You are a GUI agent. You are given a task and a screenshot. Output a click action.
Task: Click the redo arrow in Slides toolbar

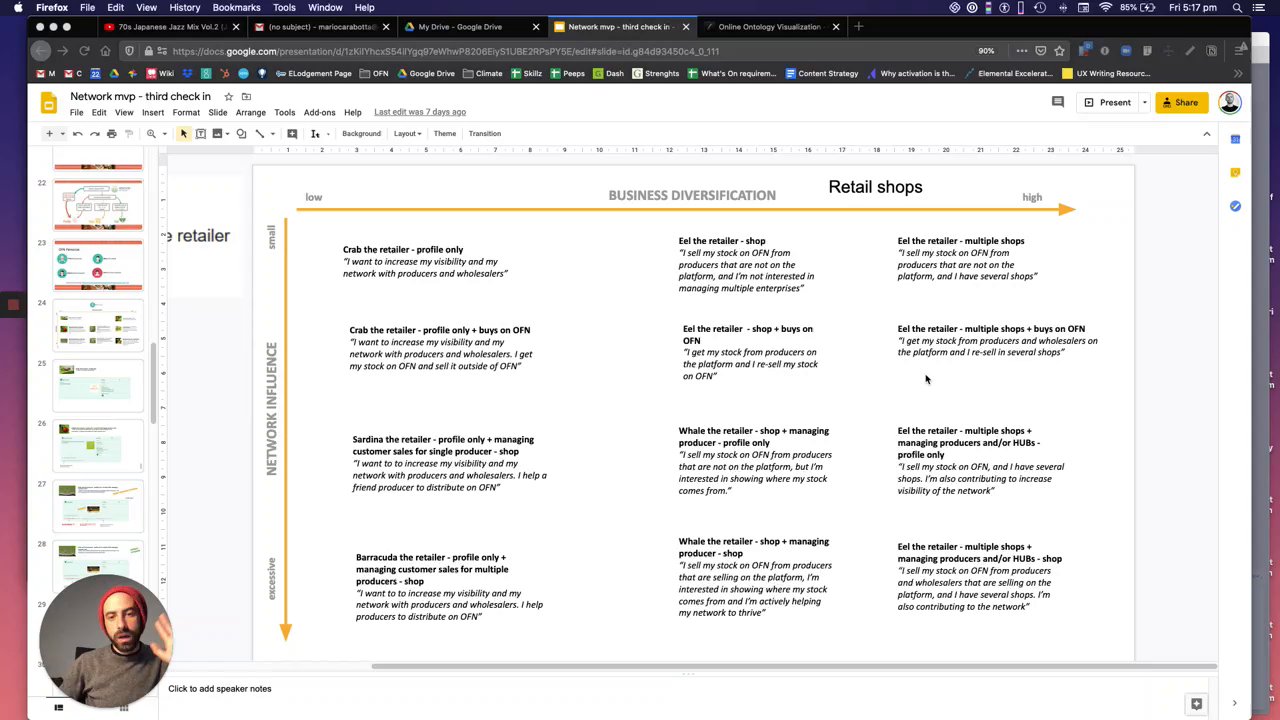(x=95, y=134)
